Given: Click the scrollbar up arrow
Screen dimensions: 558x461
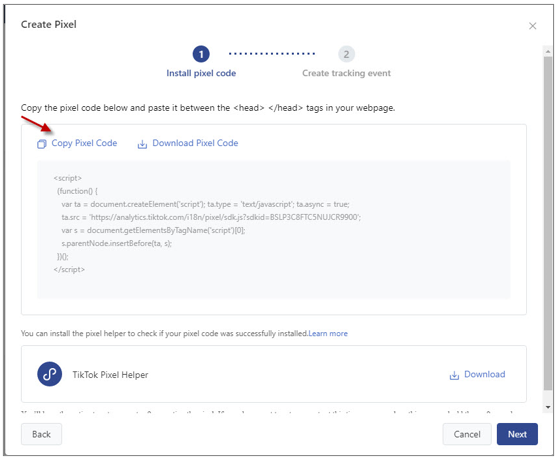Looking at the screenshot, I should tap(548, 52).
